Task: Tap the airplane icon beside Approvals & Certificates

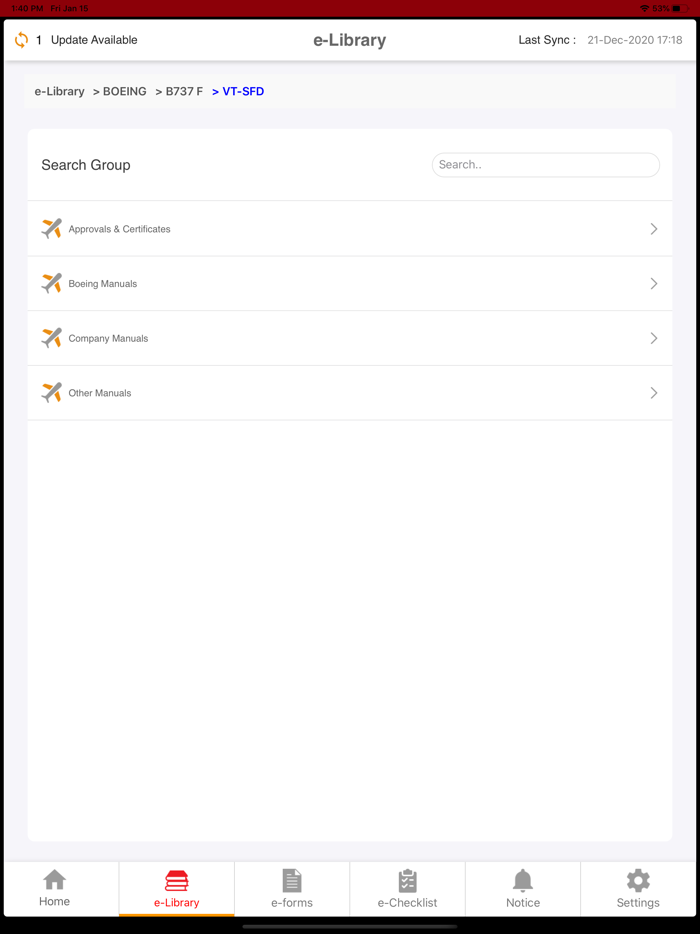Action: (x=51, y=228)
